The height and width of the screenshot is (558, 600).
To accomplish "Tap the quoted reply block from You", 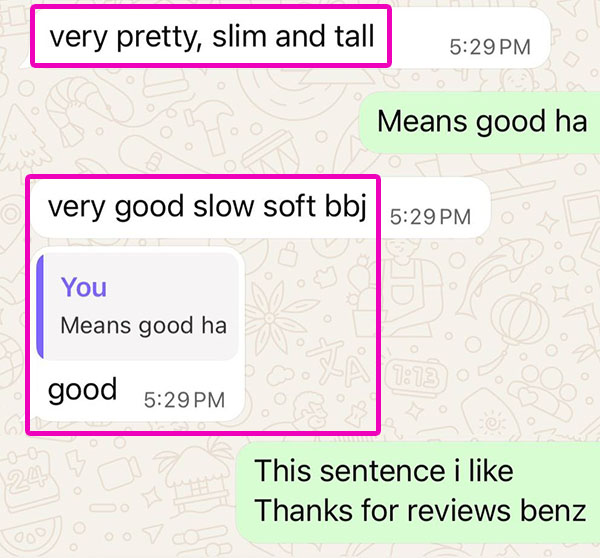I will [138, 307].
